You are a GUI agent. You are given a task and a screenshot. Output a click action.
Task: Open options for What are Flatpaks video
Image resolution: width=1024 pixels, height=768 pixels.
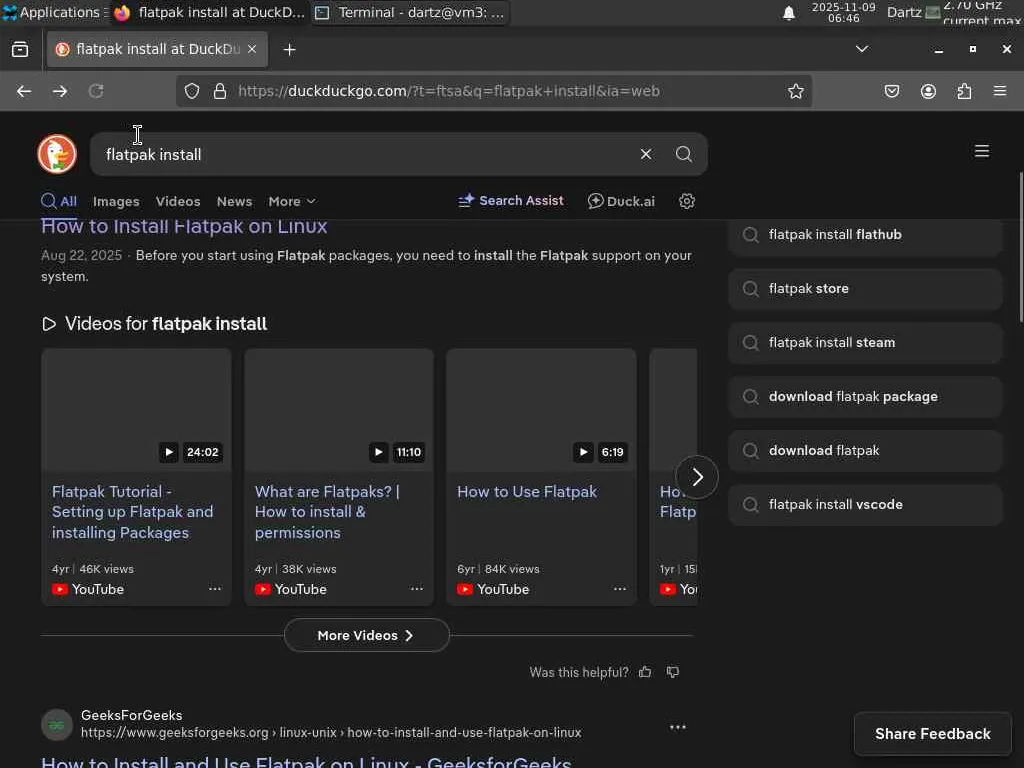click(417, 589)
